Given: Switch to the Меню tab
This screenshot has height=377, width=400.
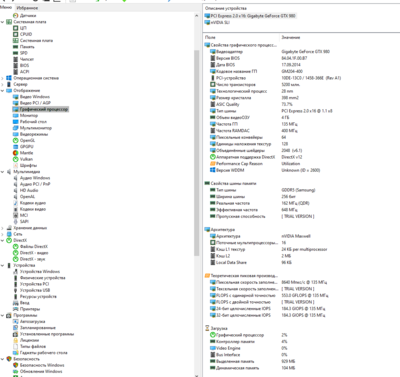Looking at the screenshot, I should coord(6,7).
